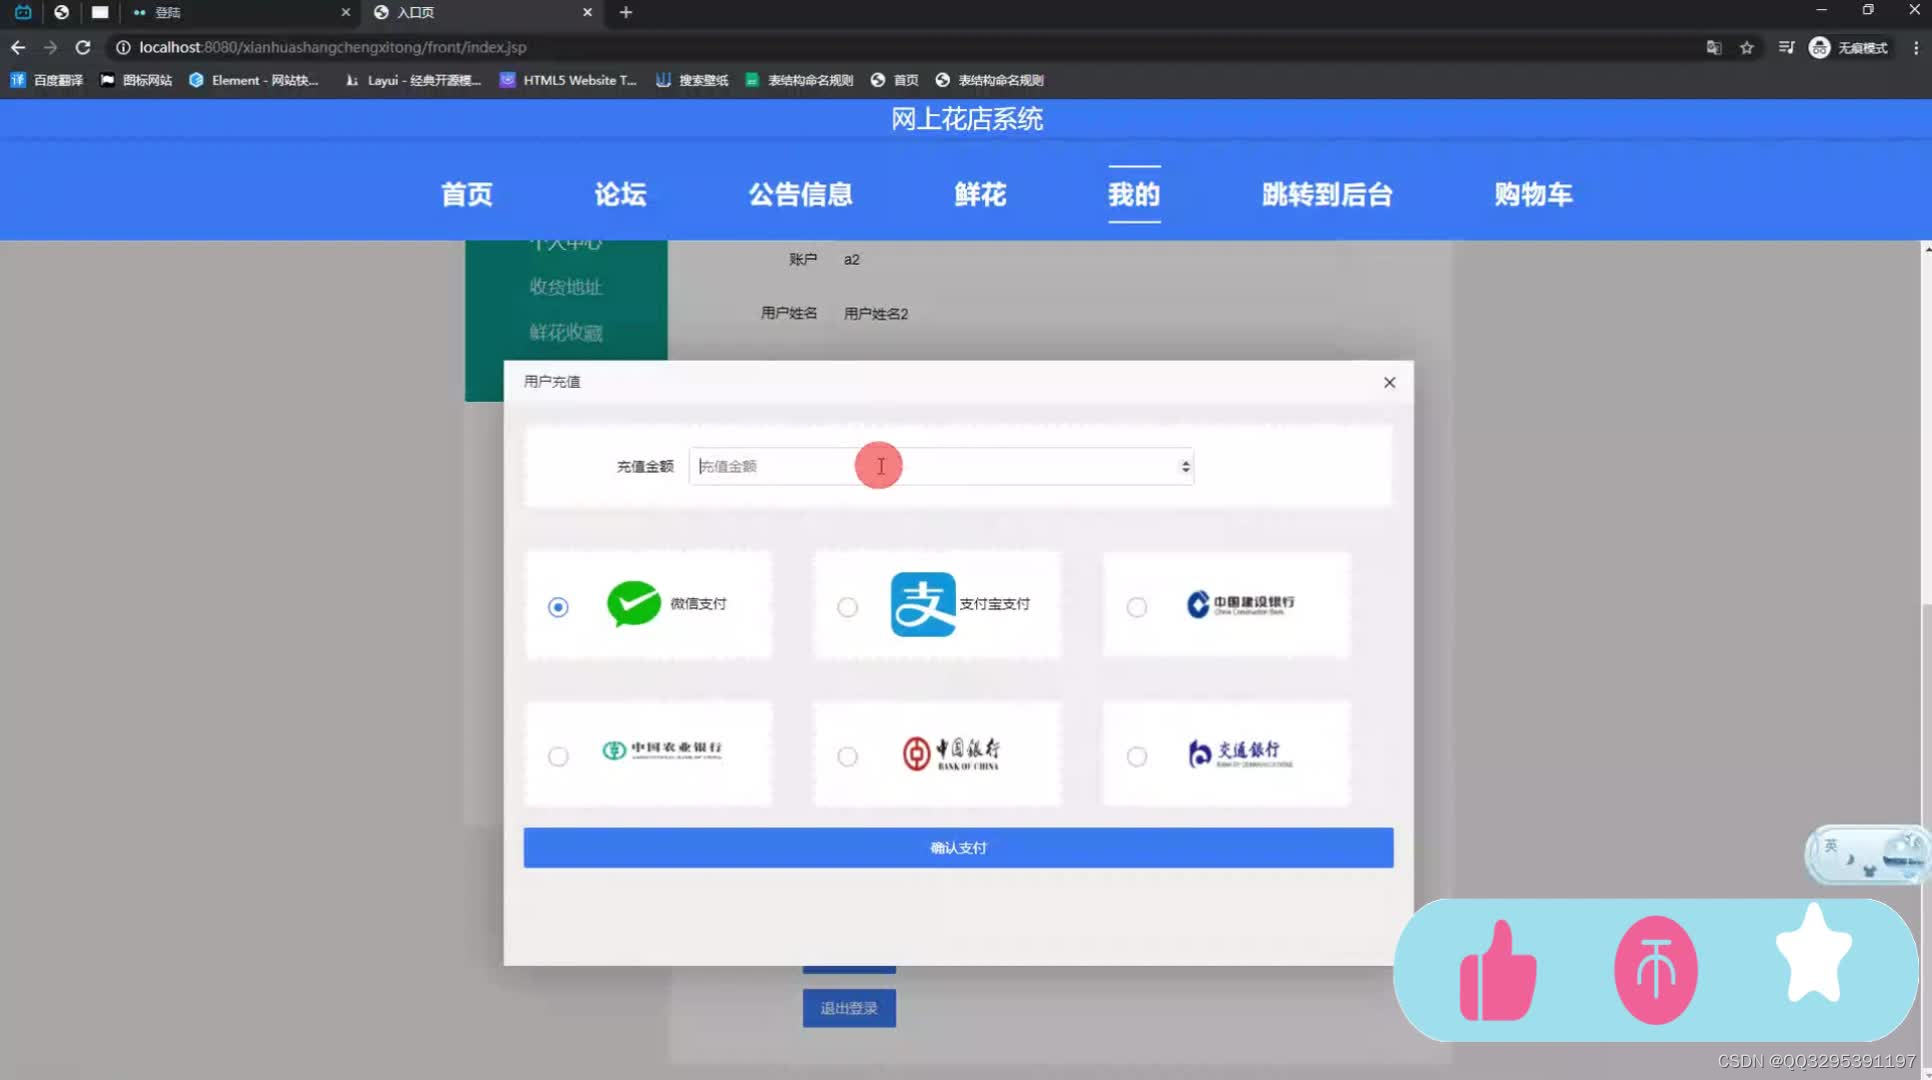Click the 充值金额 input field
The height and width of the screenshot is (1080, 1932).
click(x=940, y=466)
